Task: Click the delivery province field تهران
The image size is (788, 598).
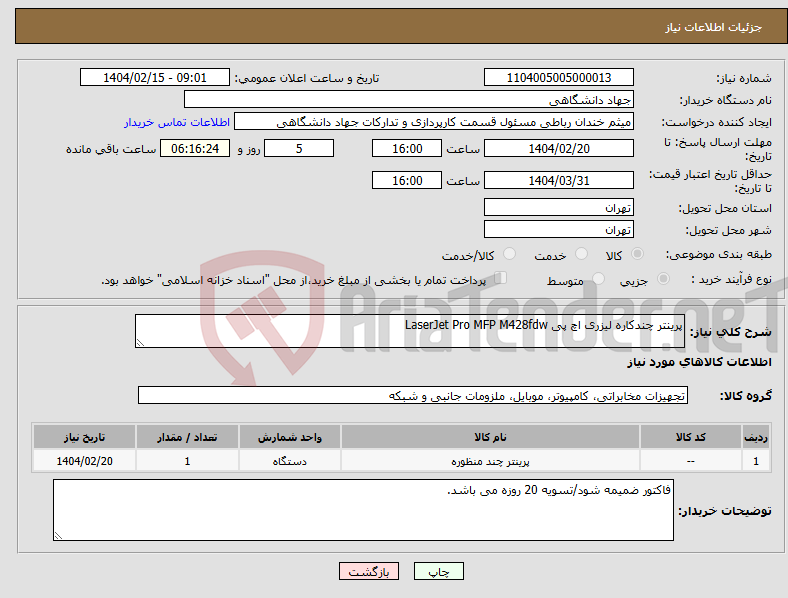Action: 559,208
